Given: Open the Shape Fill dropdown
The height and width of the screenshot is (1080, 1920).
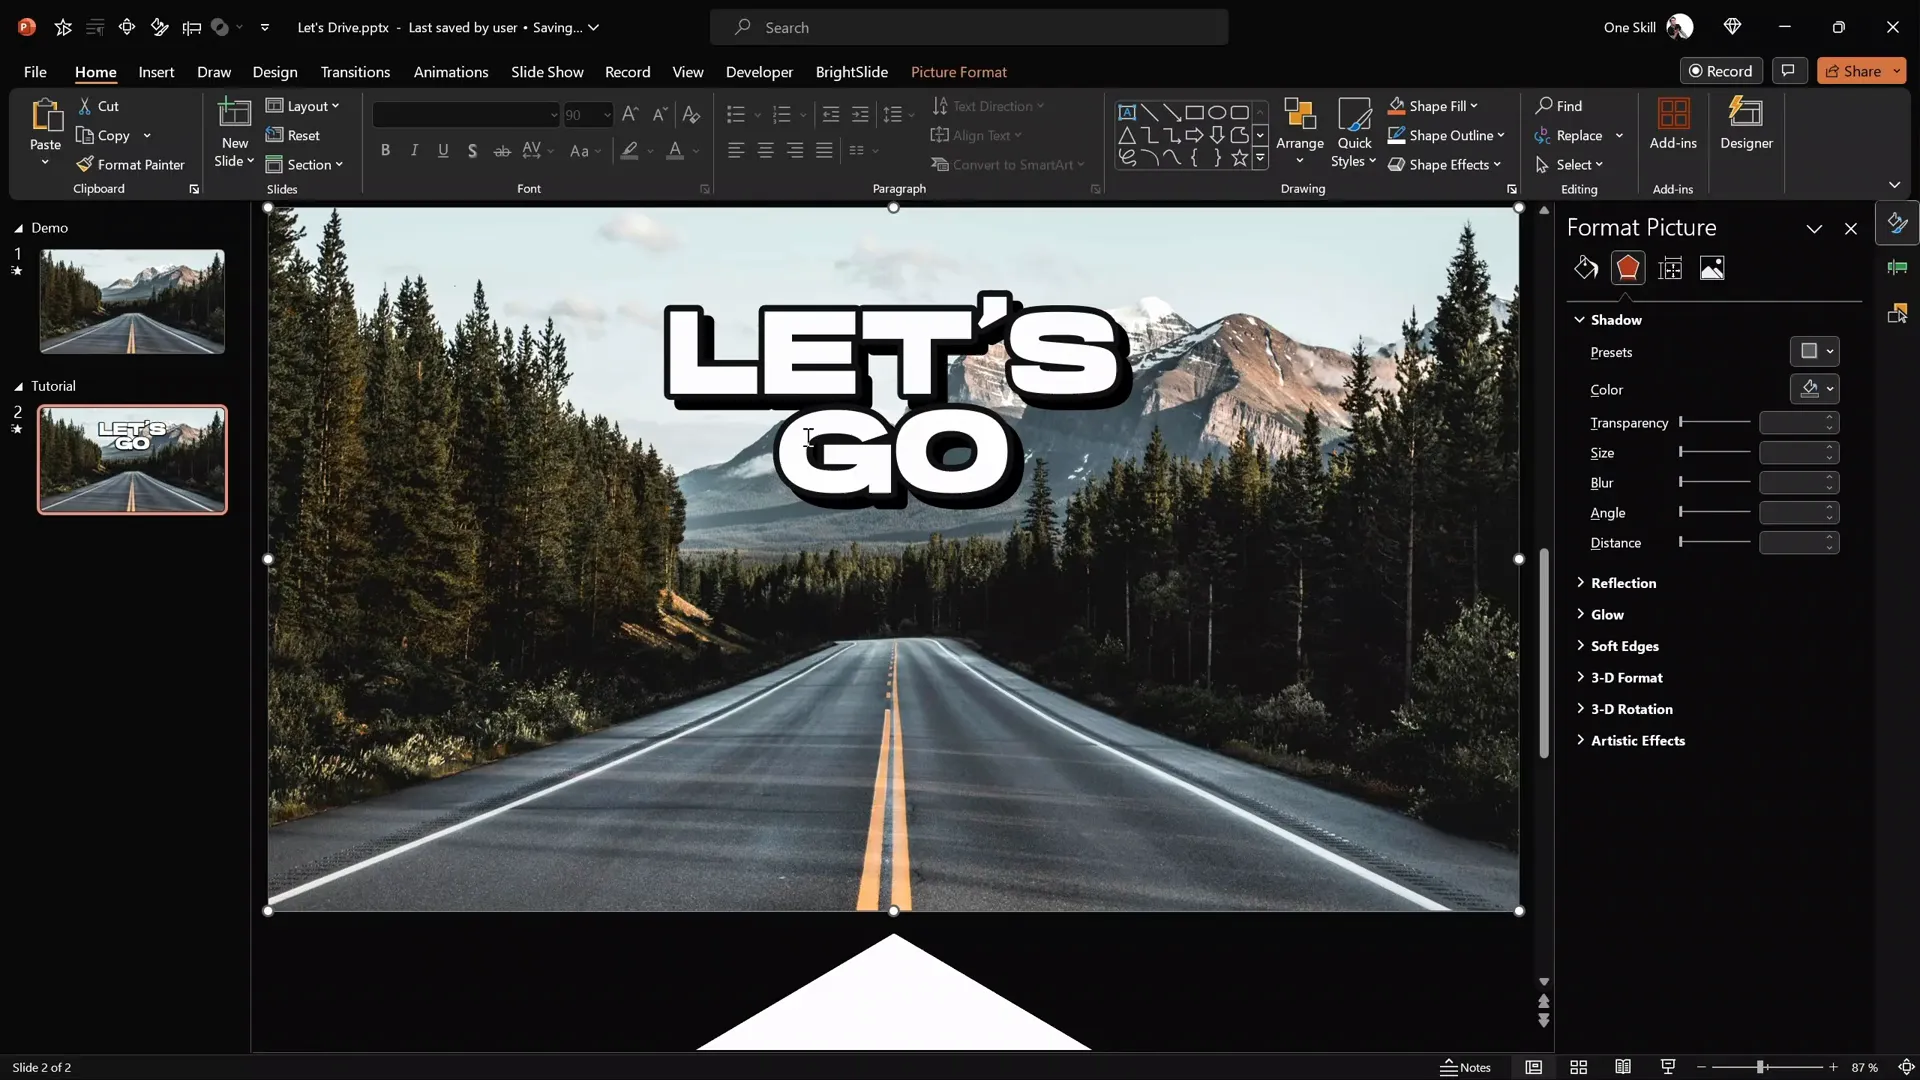Looking at the screenshot, I should pyautogui.click(x=1433, y=106).
